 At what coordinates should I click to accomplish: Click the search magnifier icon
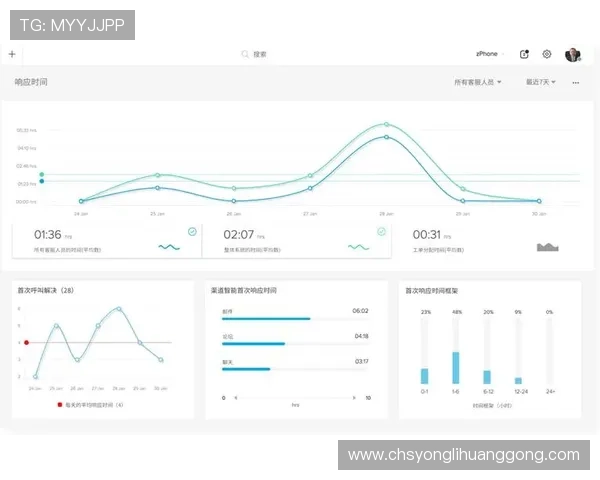245,54
